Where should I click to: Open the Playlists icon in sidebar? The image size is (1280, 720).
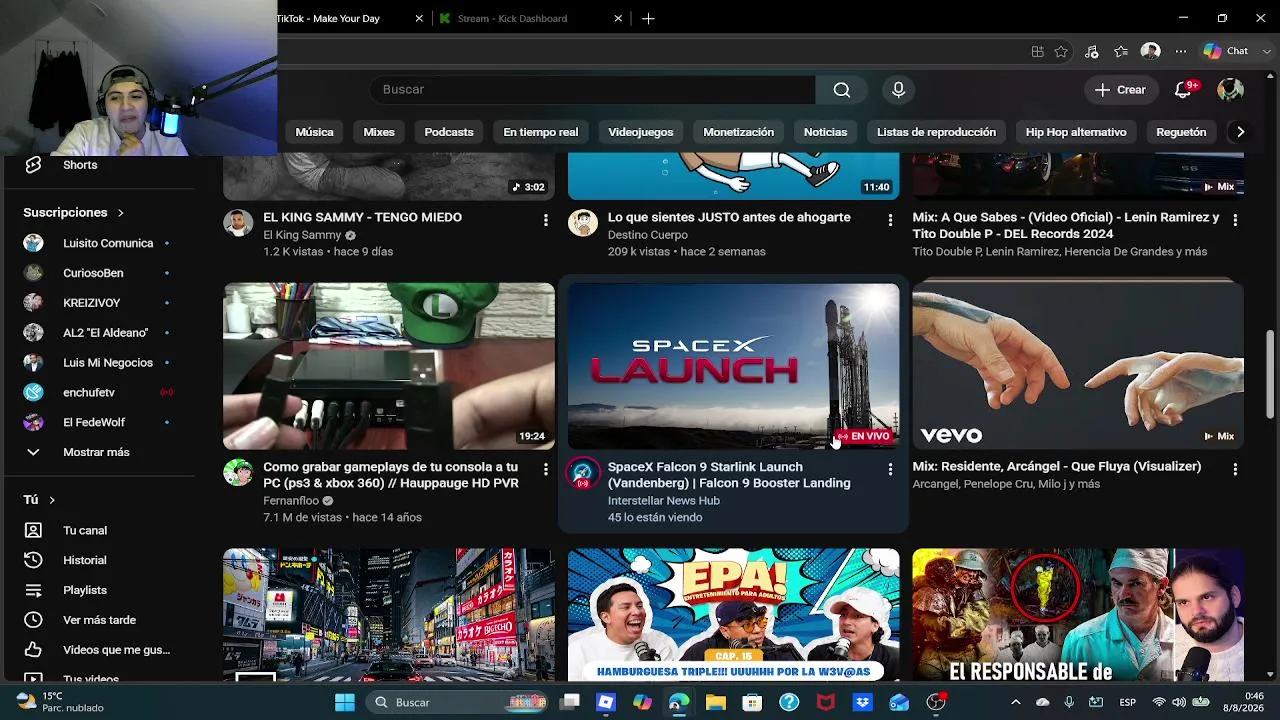[33, 590]
